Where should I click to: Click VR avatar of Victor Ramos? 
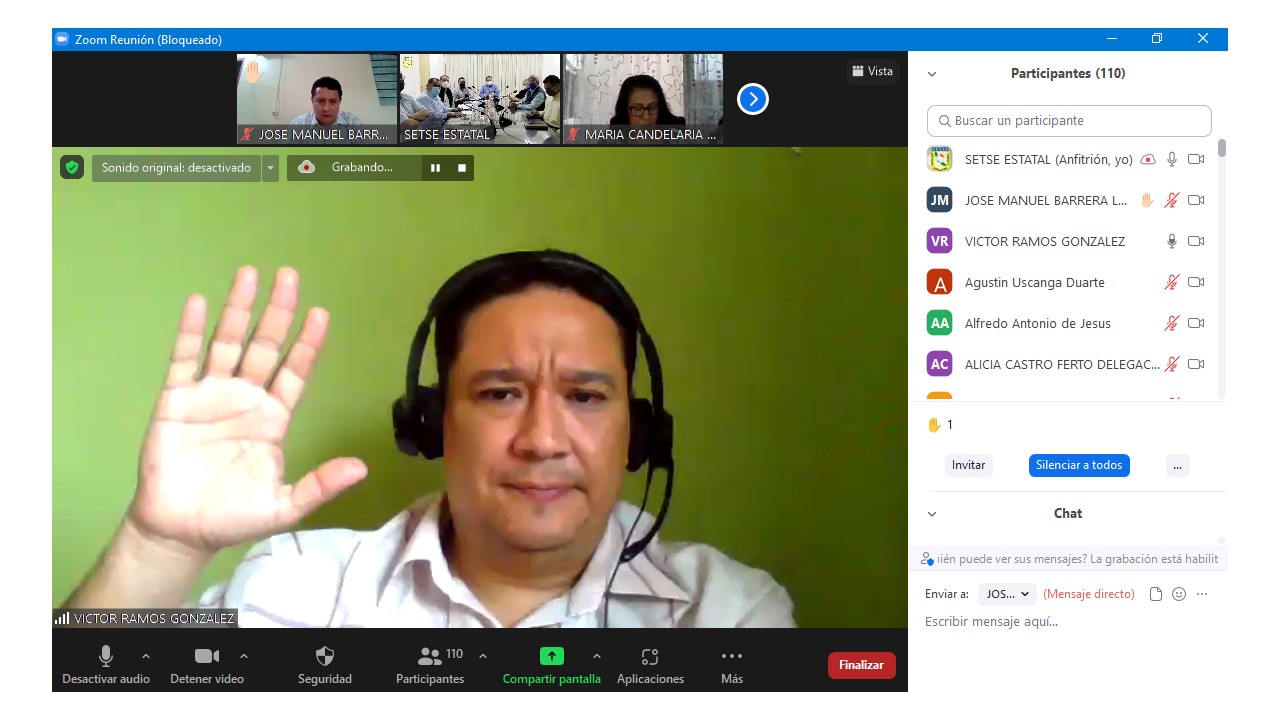tap(939, 241)
